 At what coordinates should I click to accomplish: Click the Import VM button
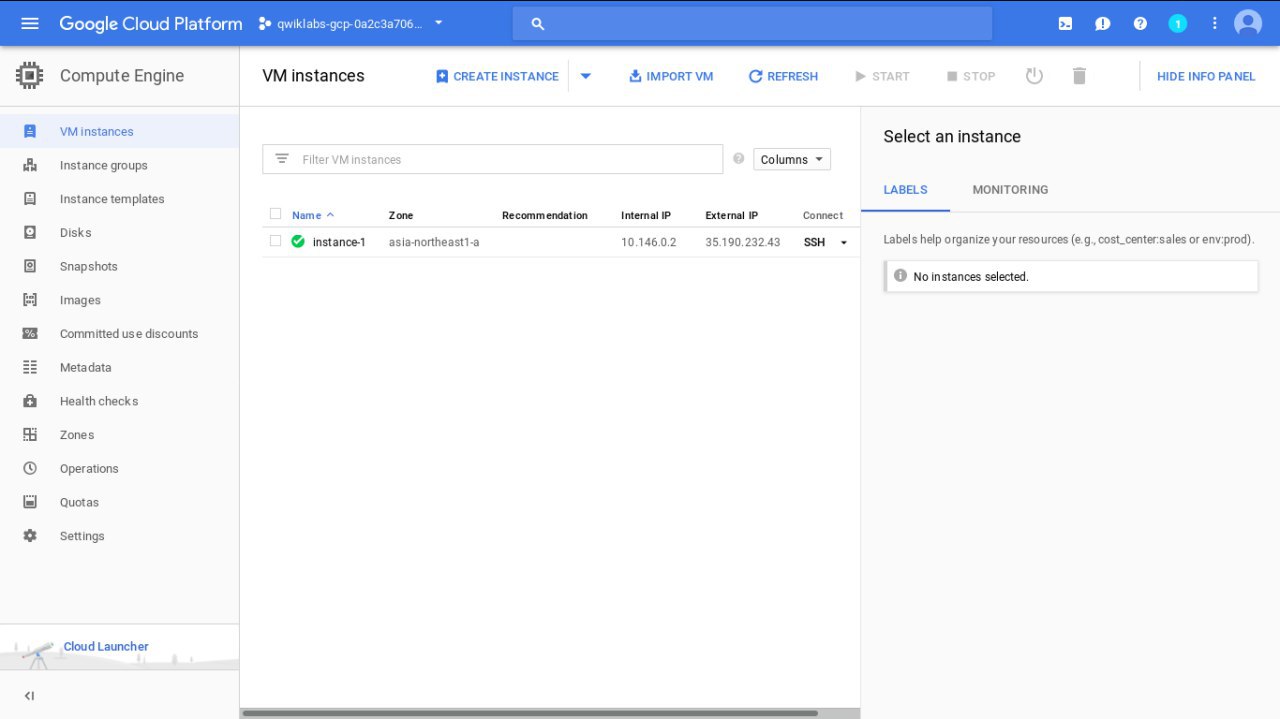[x=671, y=76]
